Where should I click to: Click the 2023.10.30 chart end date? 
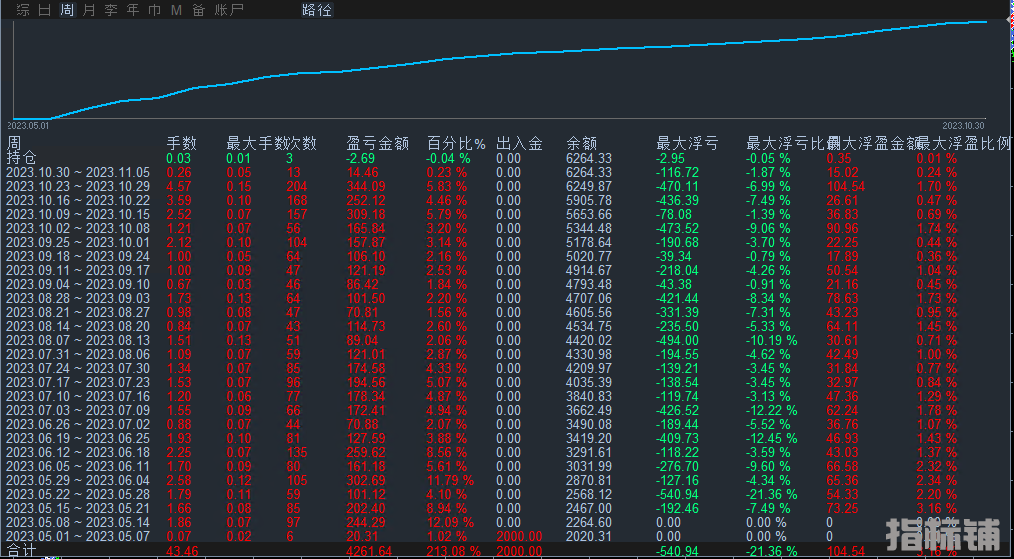963,126
